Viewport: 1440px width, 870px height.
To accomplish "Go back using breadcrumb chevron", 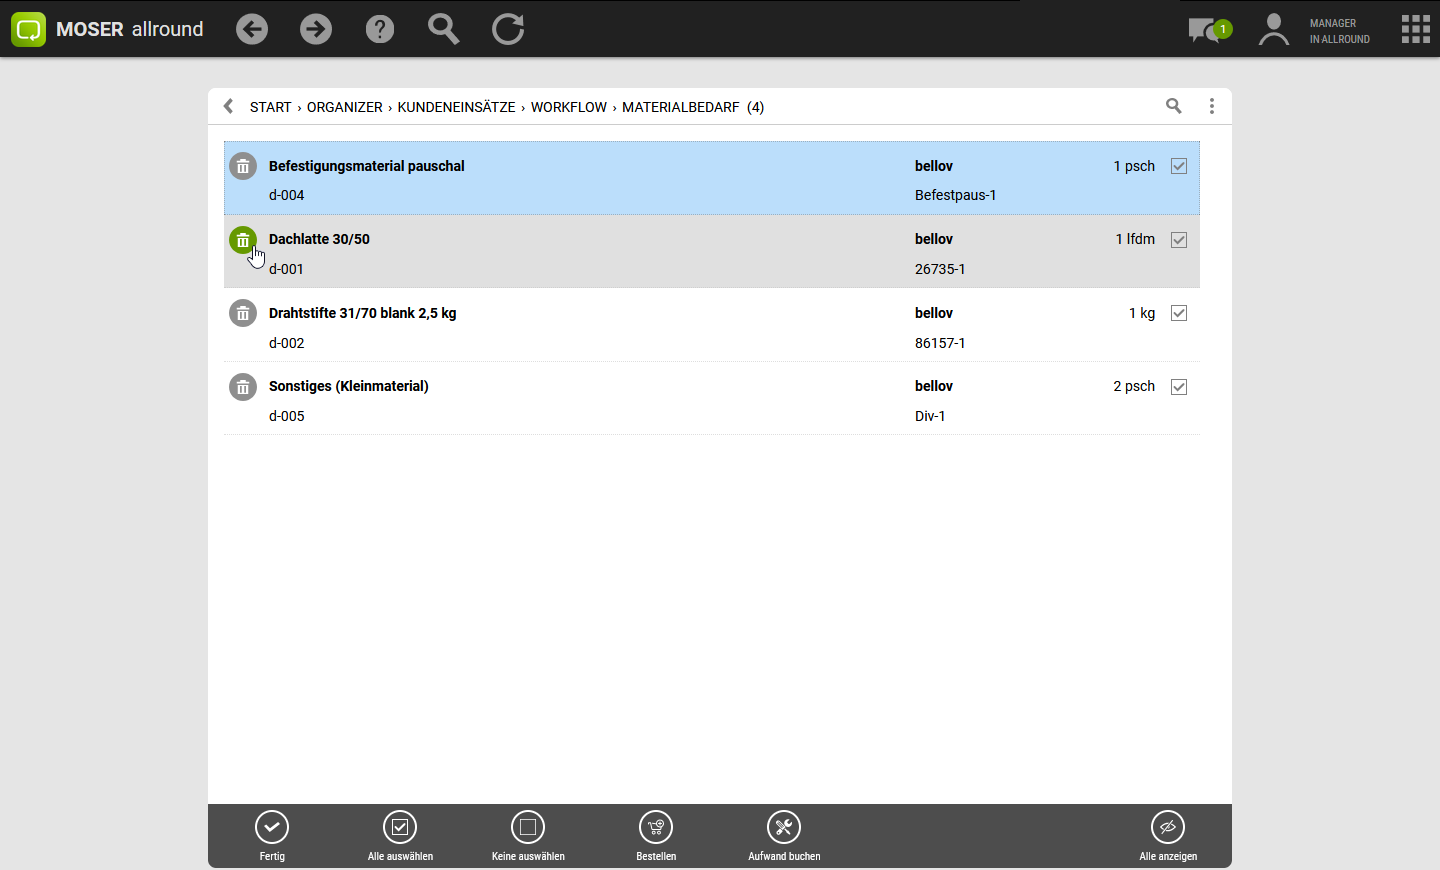I will (x=229, y=106).
